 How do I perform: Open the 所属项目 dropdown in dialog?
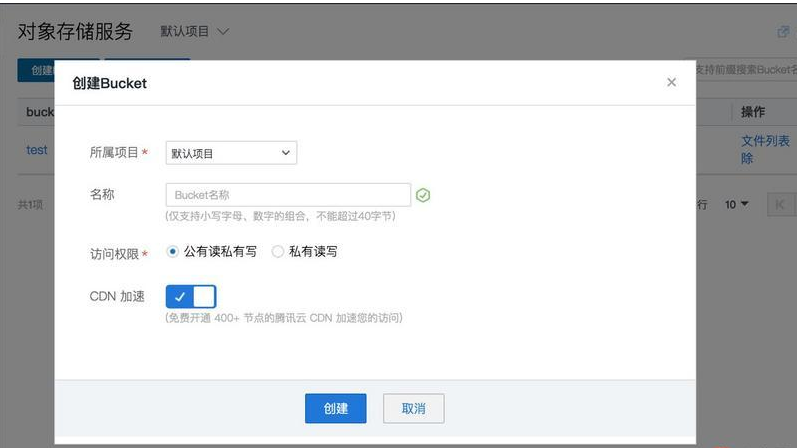(231, 153)
